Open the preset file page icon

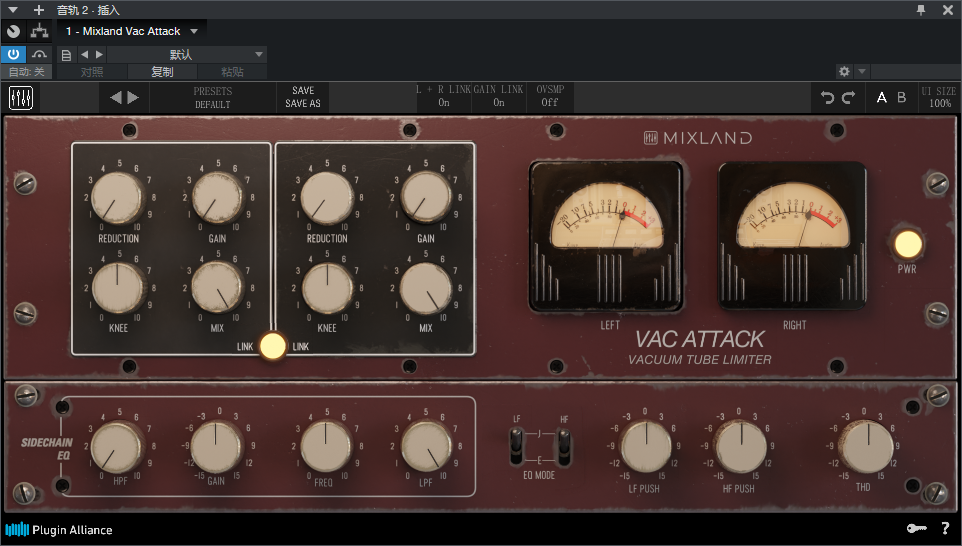pyautogui.click(x=66, y=55)
